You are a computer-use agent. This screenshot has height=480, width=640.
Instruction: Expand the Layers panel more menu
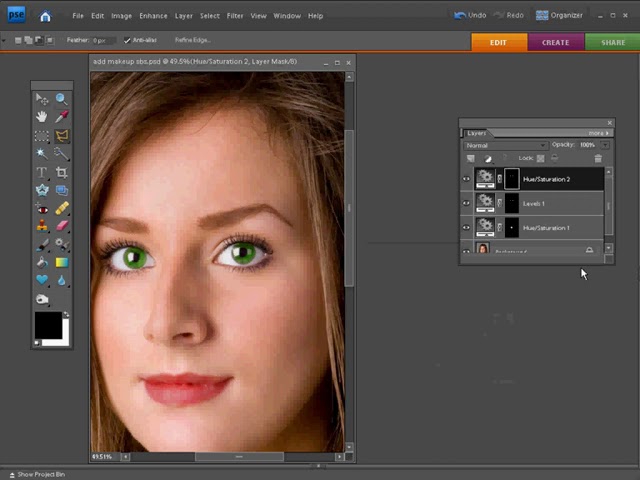(x=598, y=133)
